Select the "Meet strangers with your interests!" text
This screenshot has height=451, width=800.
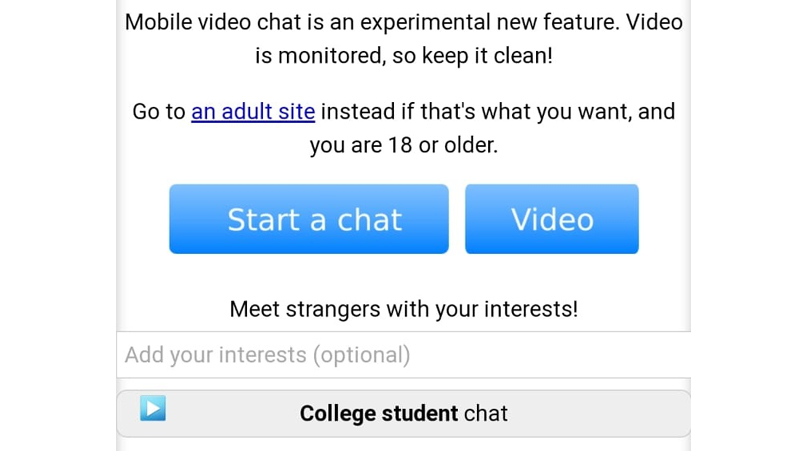404,309
